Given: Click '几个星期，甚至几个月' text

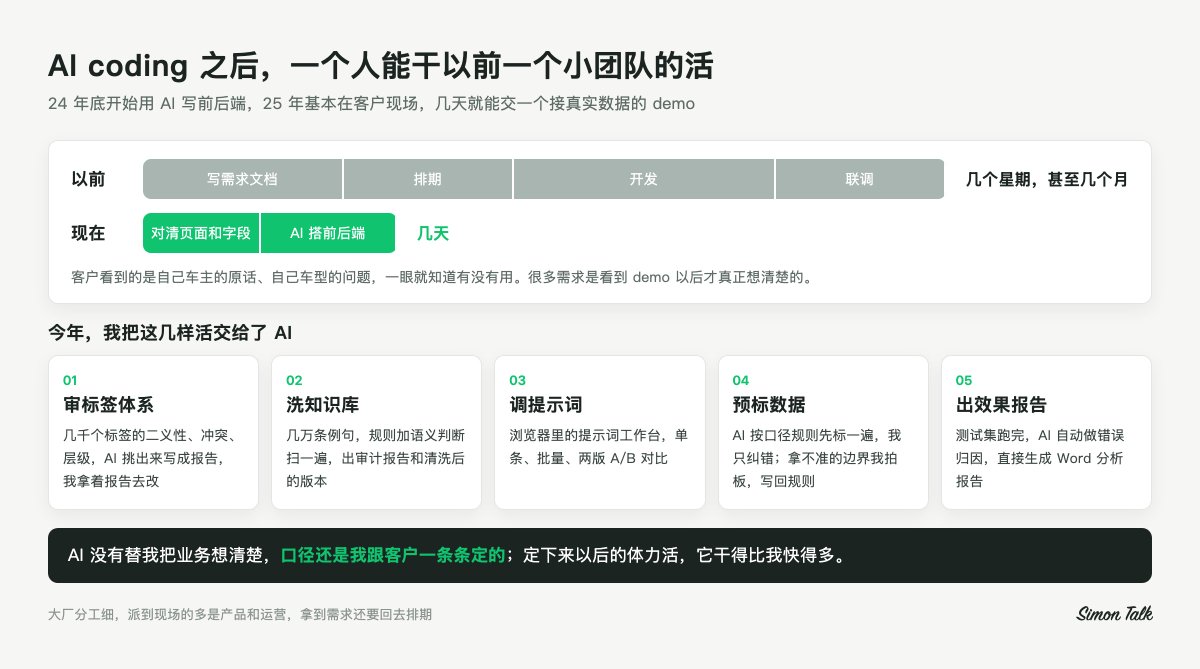Looking at the screenshot, I should pos(1047,180).
